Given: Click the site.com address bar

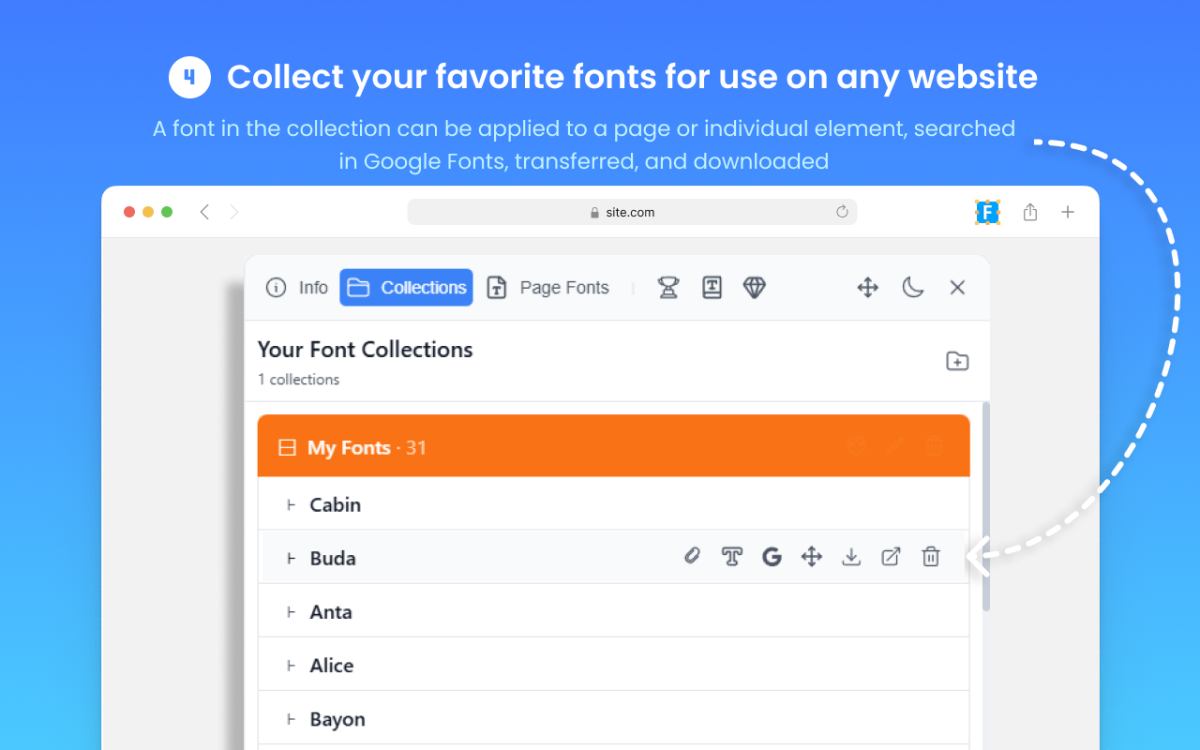Looking at the screenshot, I should [x=631, y=212].
